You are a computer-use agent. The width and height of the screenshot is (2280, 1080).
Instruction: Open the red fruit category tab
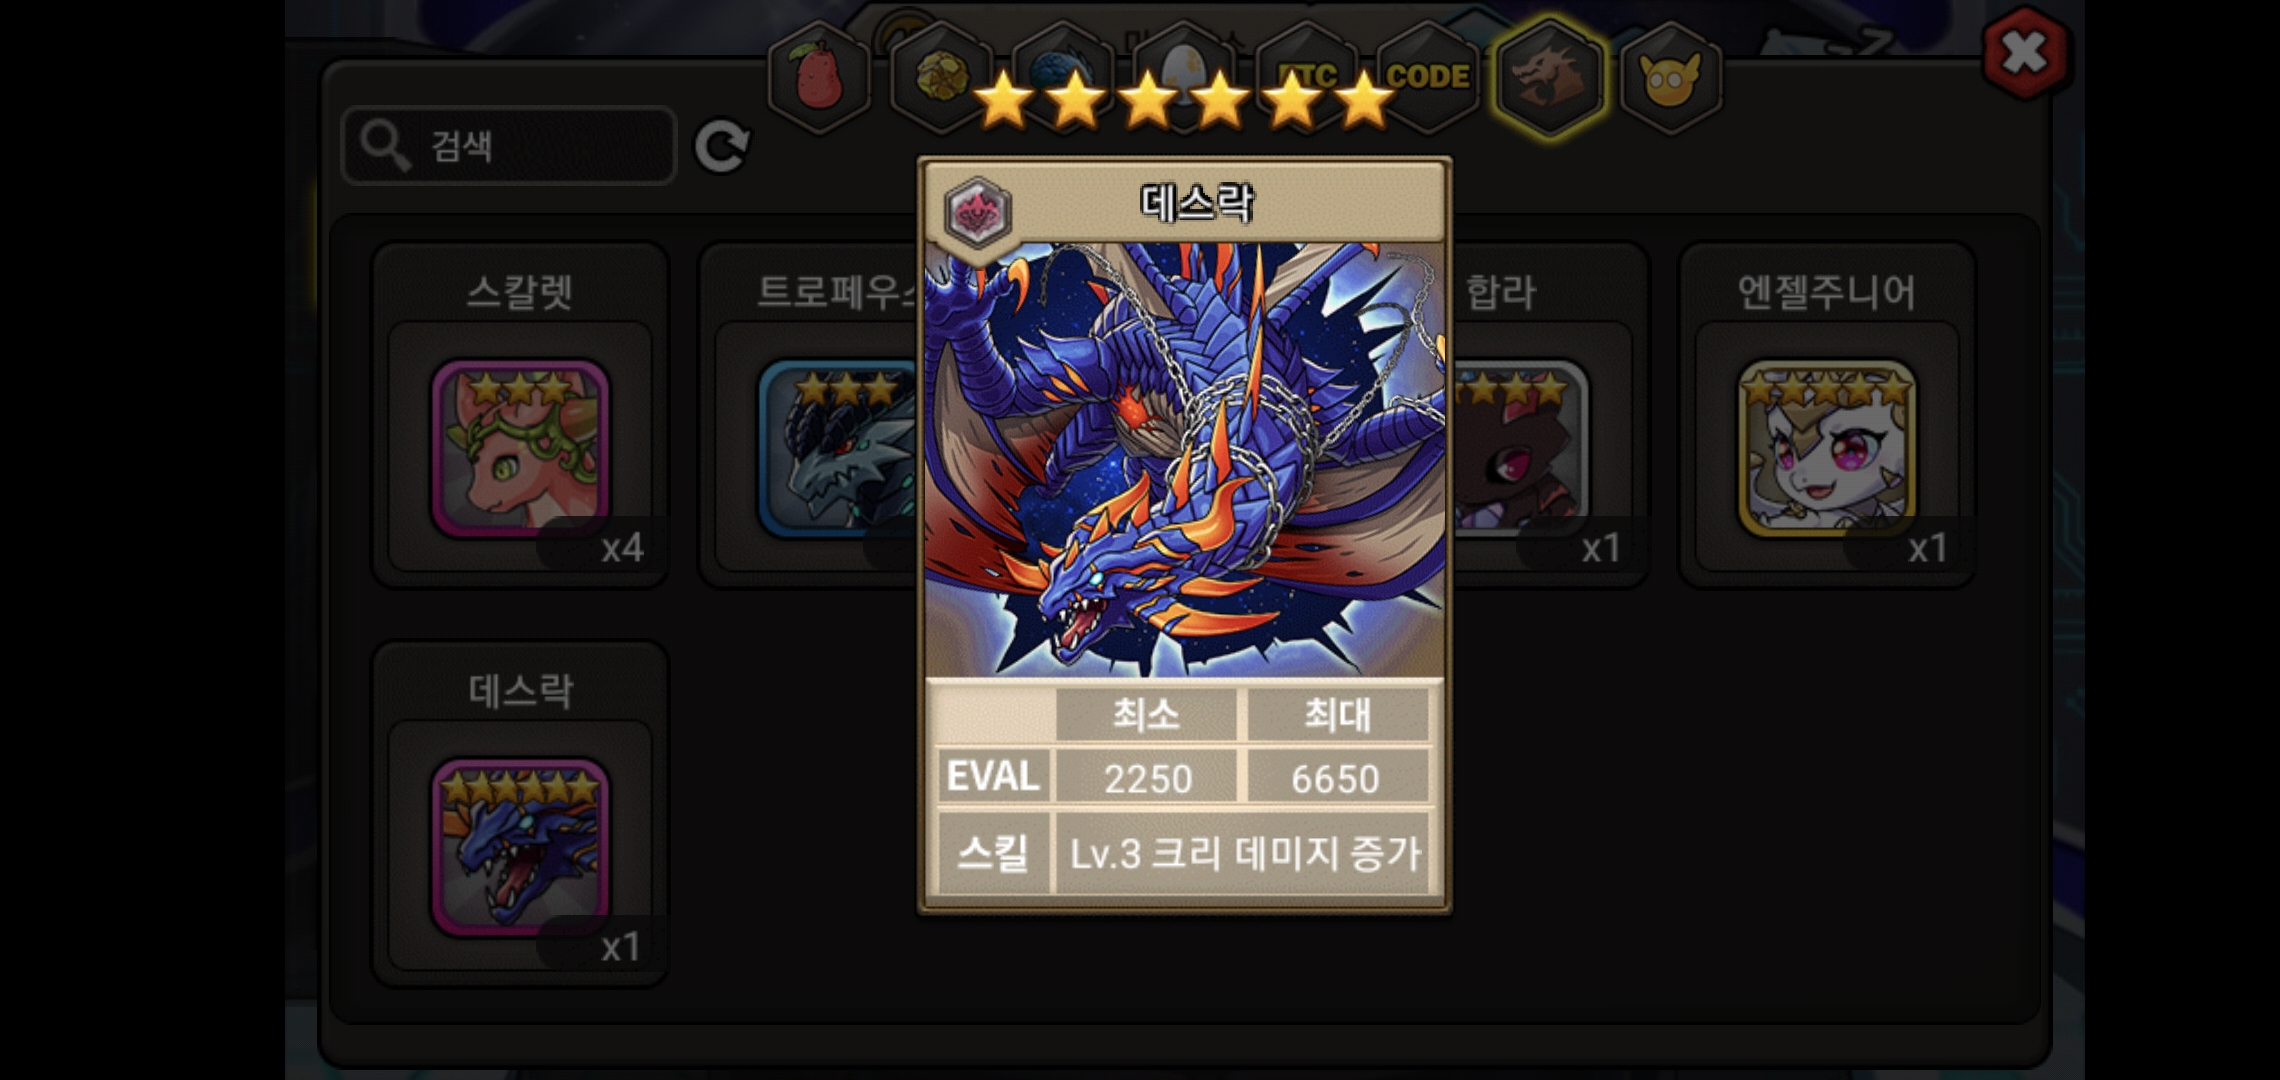820,77
